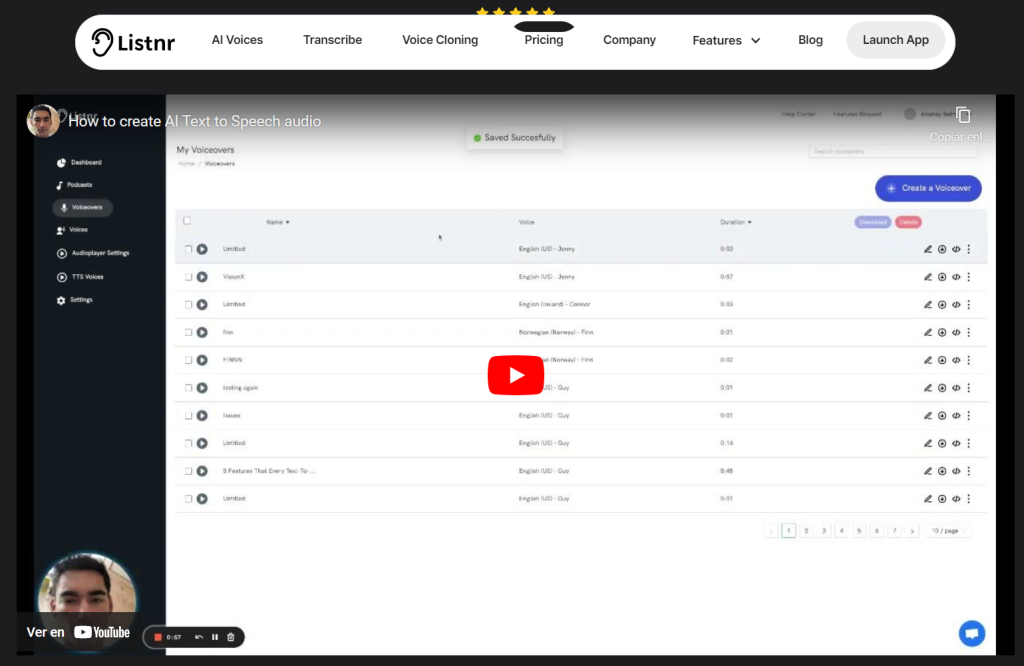Expand the Features dropdown

[726, 40]
